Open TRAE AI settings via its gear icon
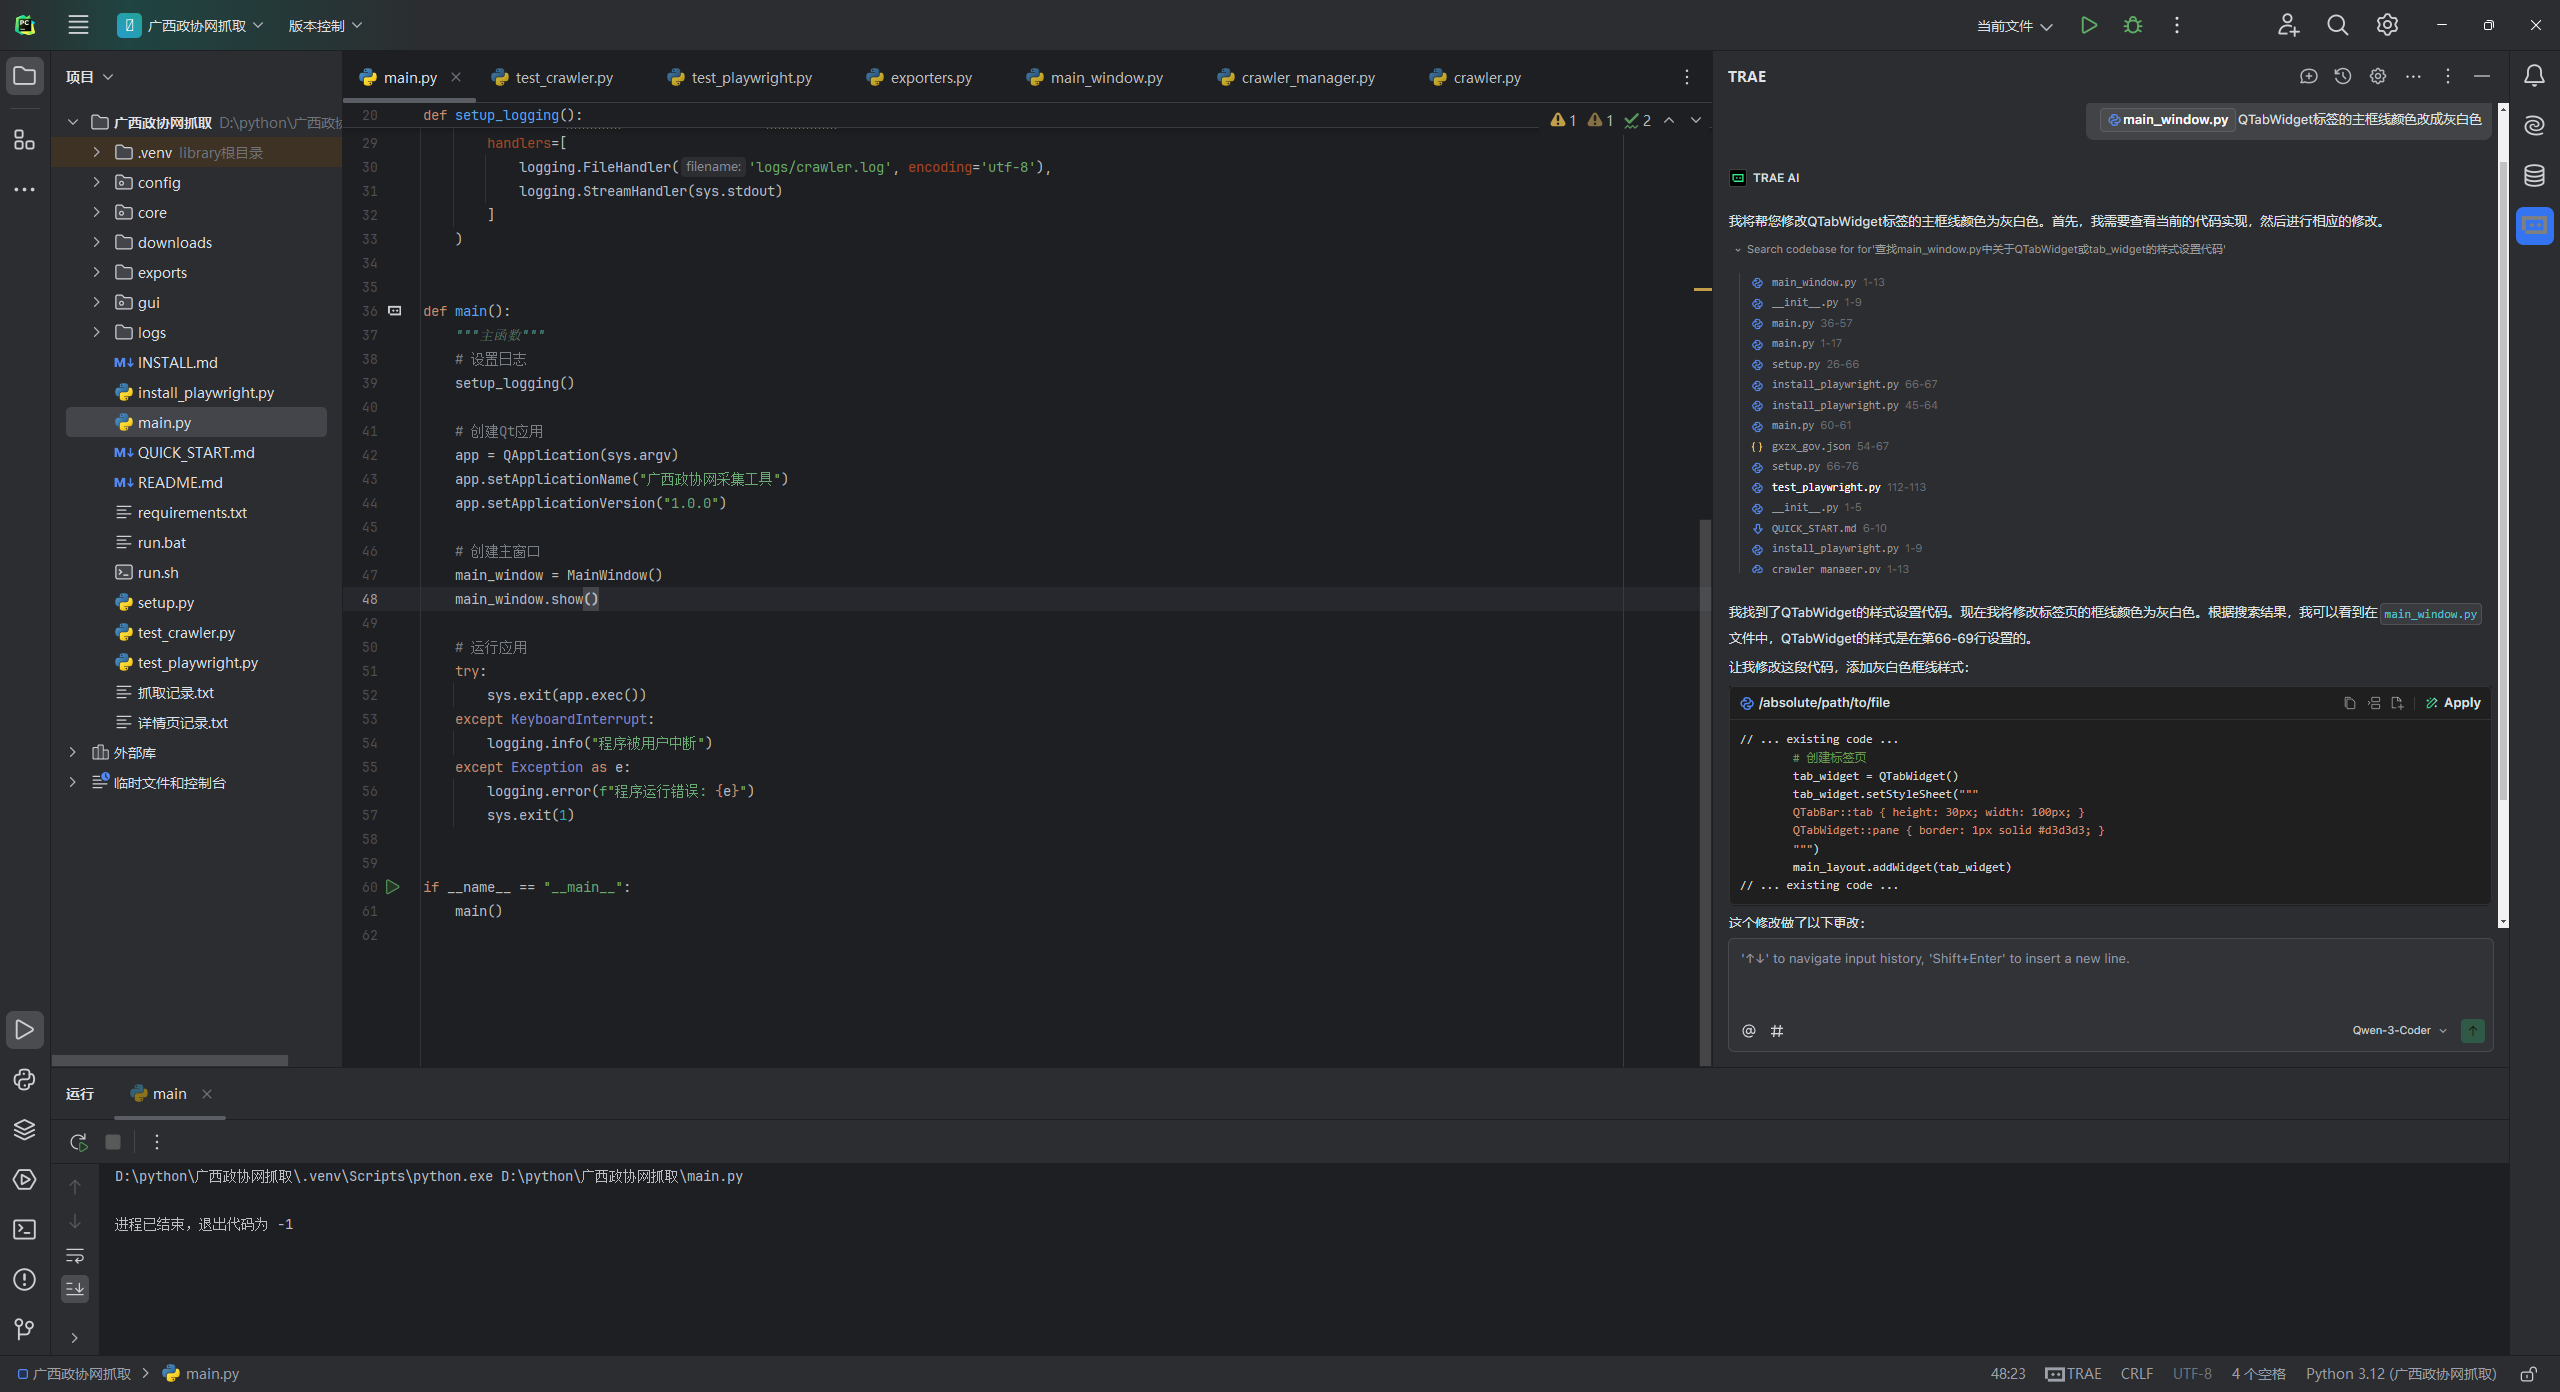 pyautogui.click(x=2377, y=76)
